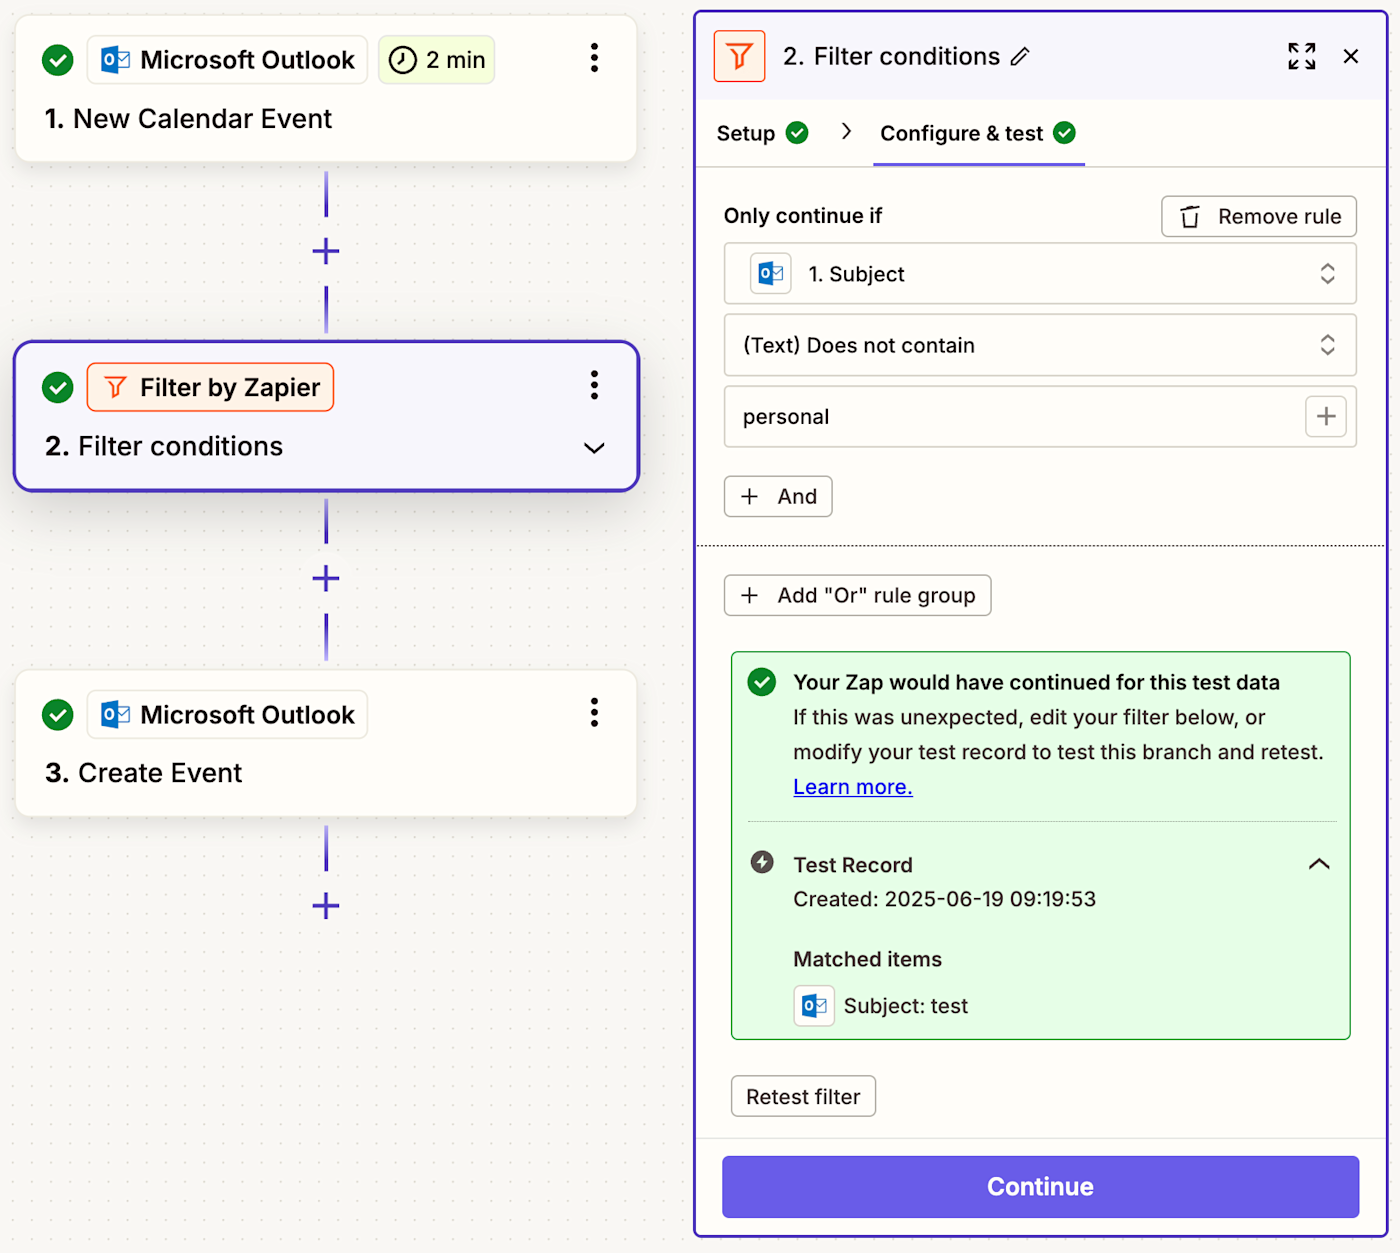Viewport: 1400px width, 1253px height.
Task: Click Remove rule button
Action: pyautogui.click(x=1259, y=216)
